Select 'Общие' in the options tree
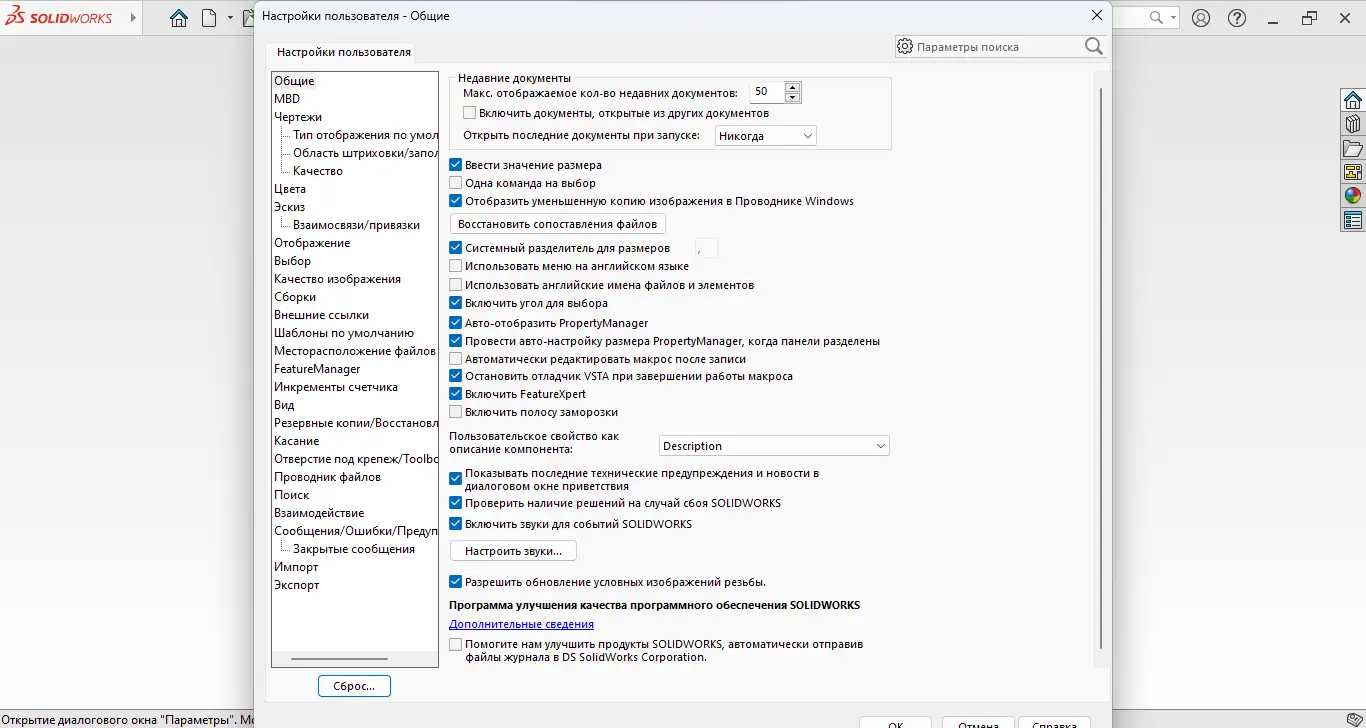Viewport: 1366px width, 728px height. click(x=294, y=81)
